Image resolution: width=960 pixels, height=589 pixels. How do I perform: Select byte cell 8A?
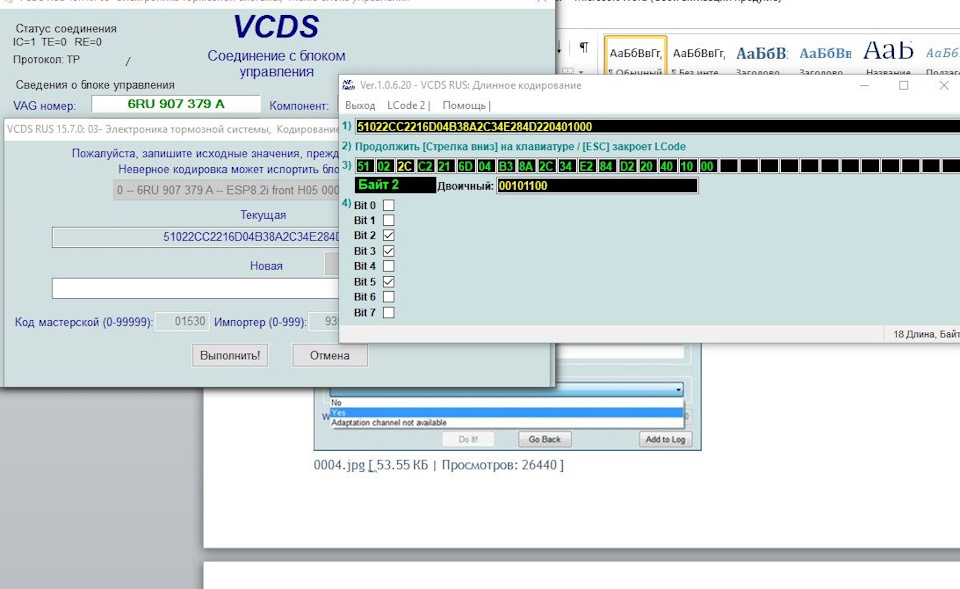coord(525,166)
